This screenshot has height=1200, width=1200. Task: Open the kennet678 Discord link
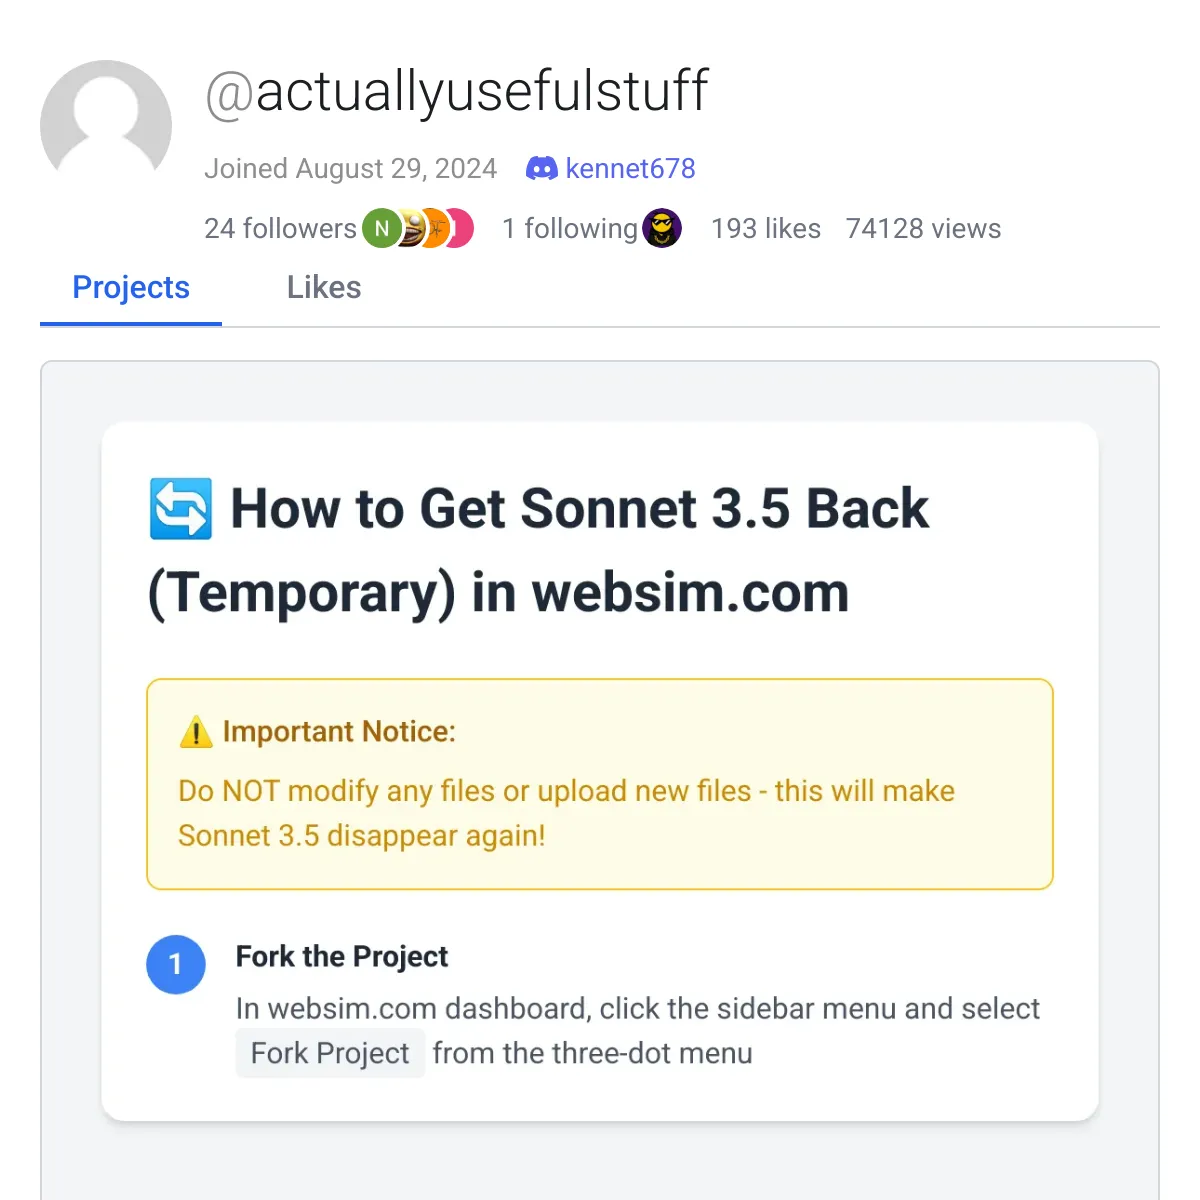[x=630, y=169]
